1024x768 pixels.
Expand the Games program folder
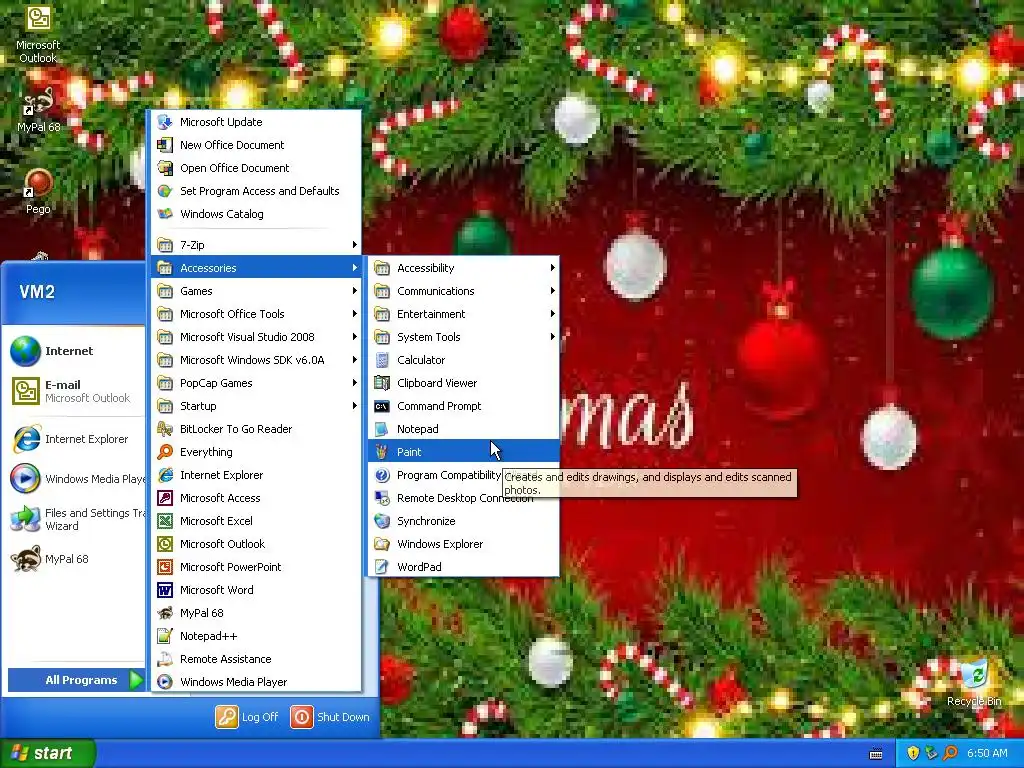click(x=257, y=291)
